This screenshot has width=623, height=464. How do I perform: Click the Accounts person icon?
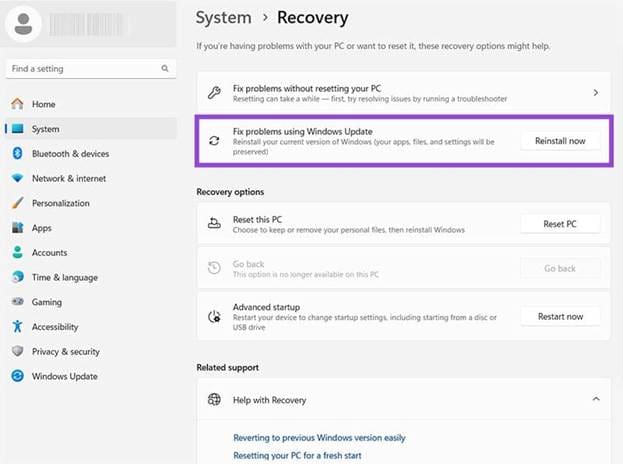coord(17,253)
